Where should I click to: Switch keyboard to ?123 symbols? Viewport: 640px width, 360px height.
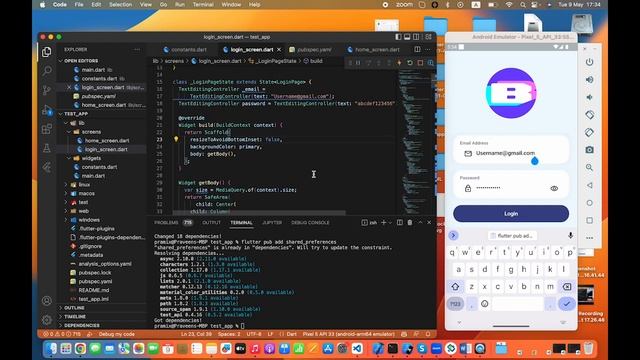[455, 304]
